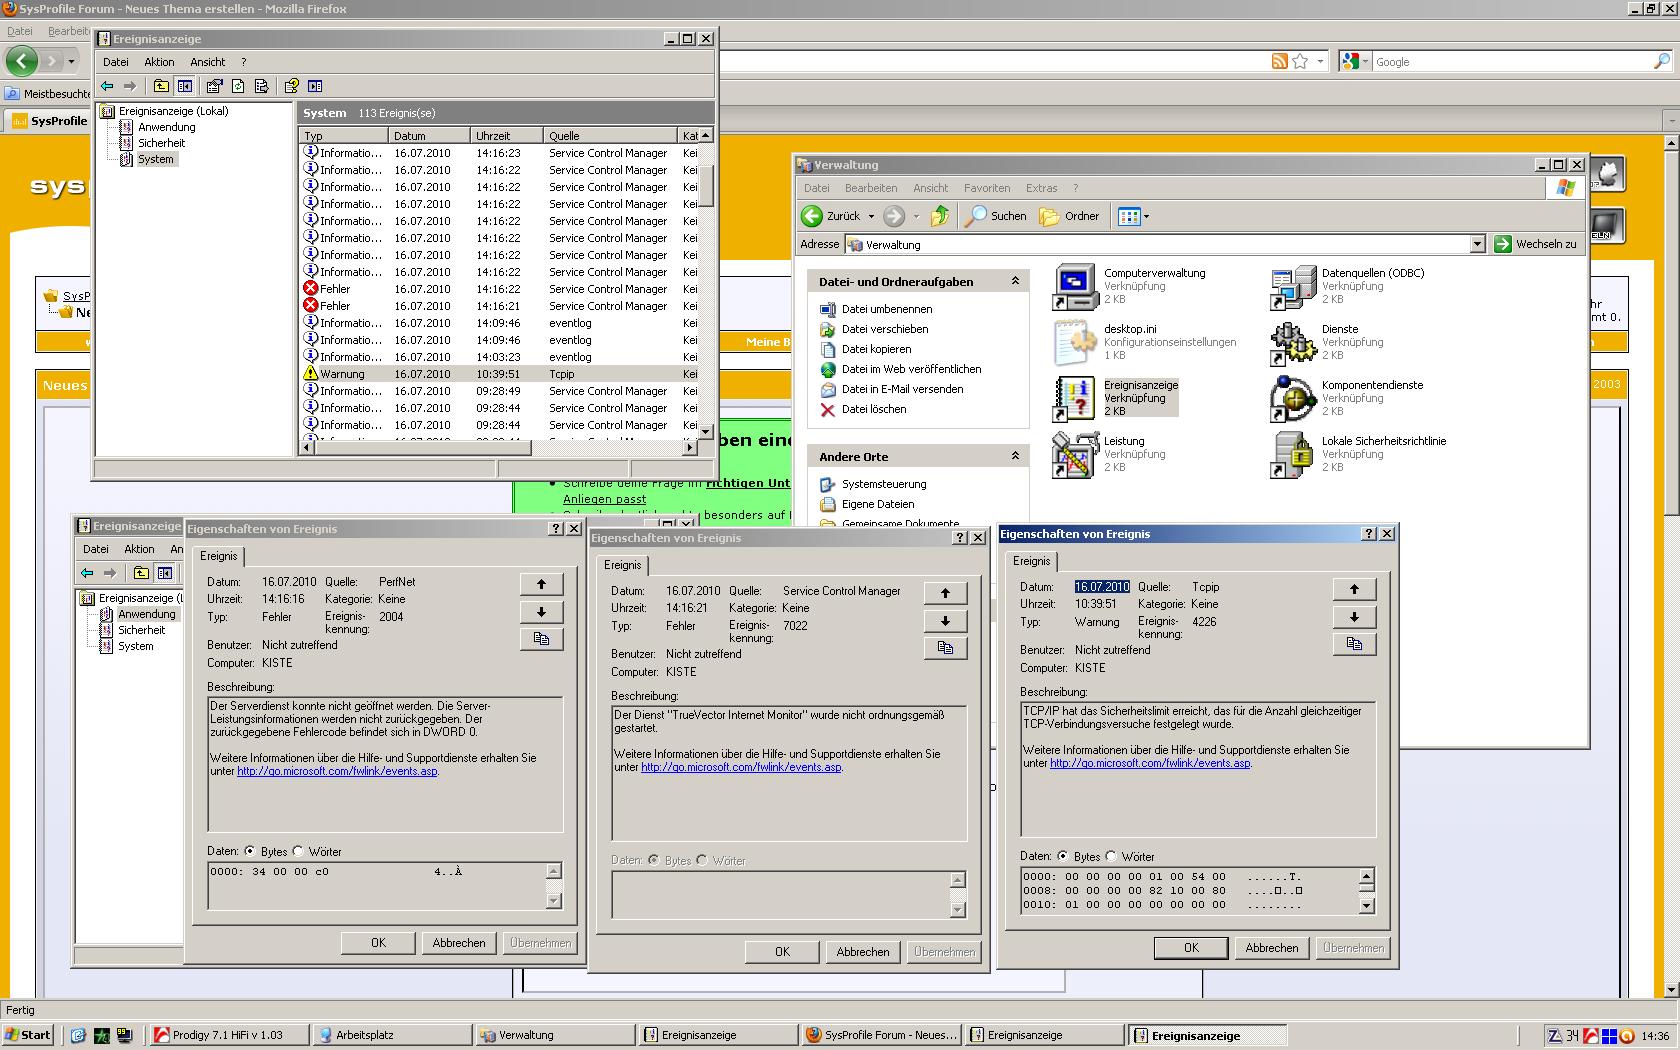Click the Start button in the taskbar
This screenshot has height=1050, width=1680.
(27, 1035)
